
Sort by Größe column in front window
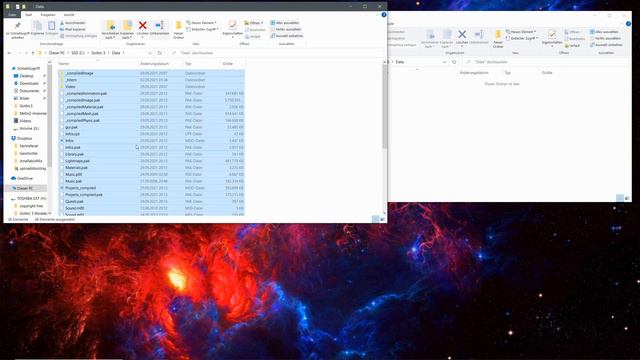228,64
